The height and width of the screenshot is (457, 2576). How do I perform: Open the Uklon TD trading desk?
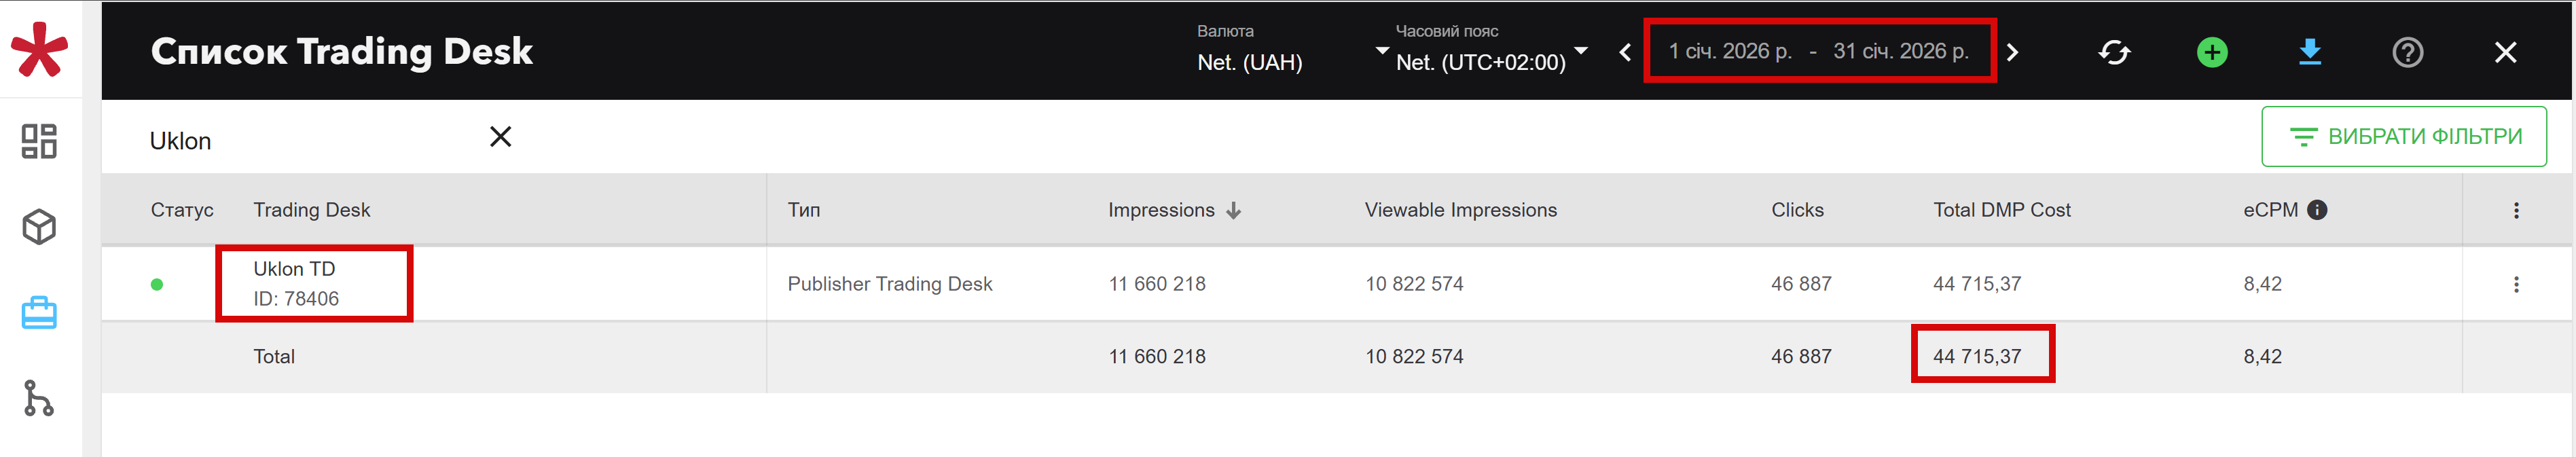tap(294, 269)
